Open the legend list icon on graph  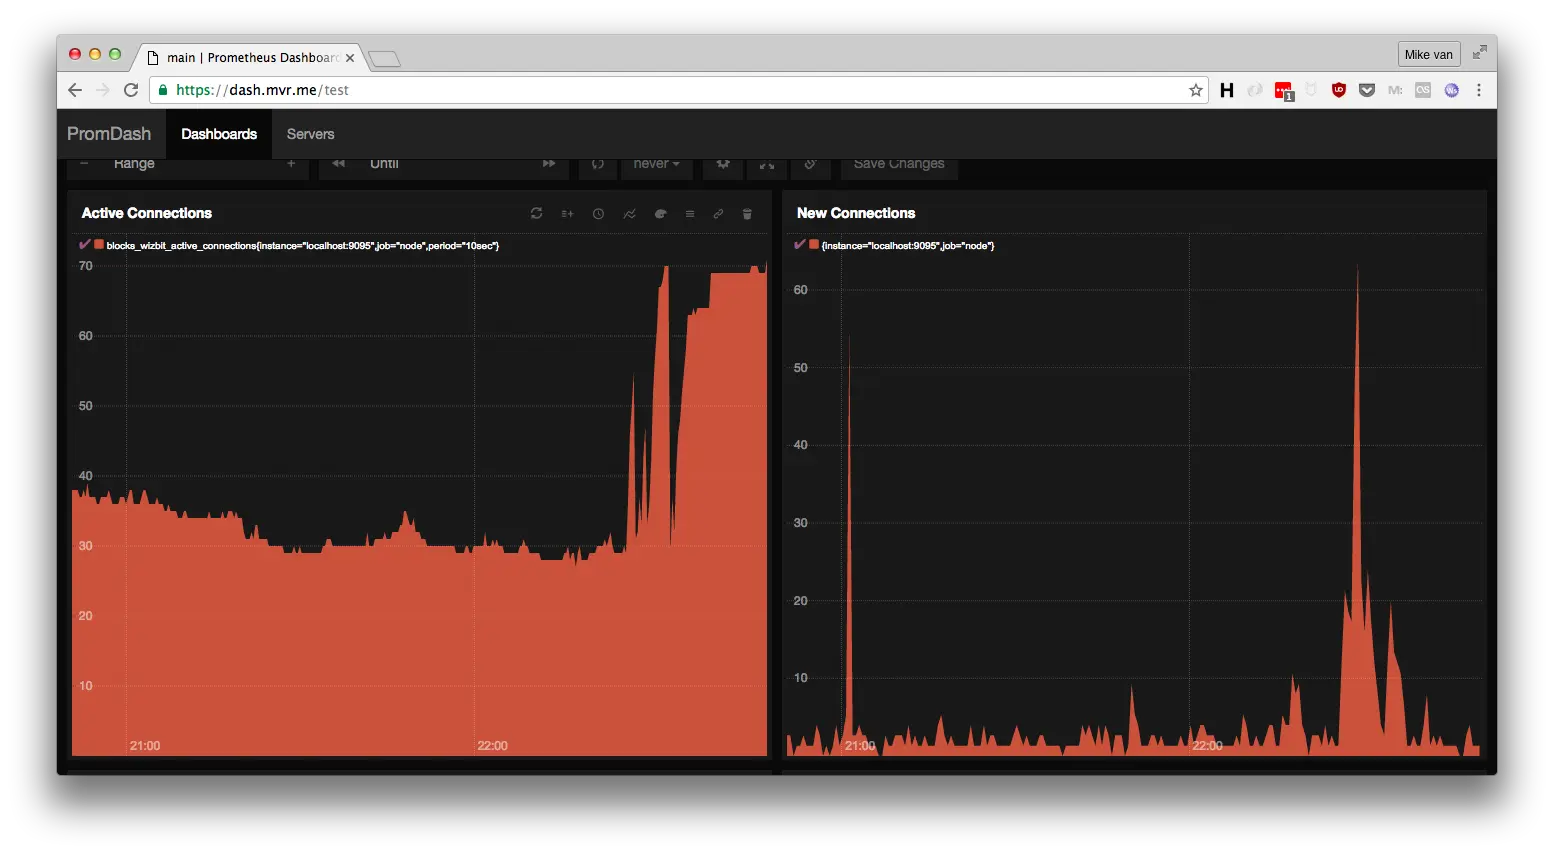pos(689,213)
